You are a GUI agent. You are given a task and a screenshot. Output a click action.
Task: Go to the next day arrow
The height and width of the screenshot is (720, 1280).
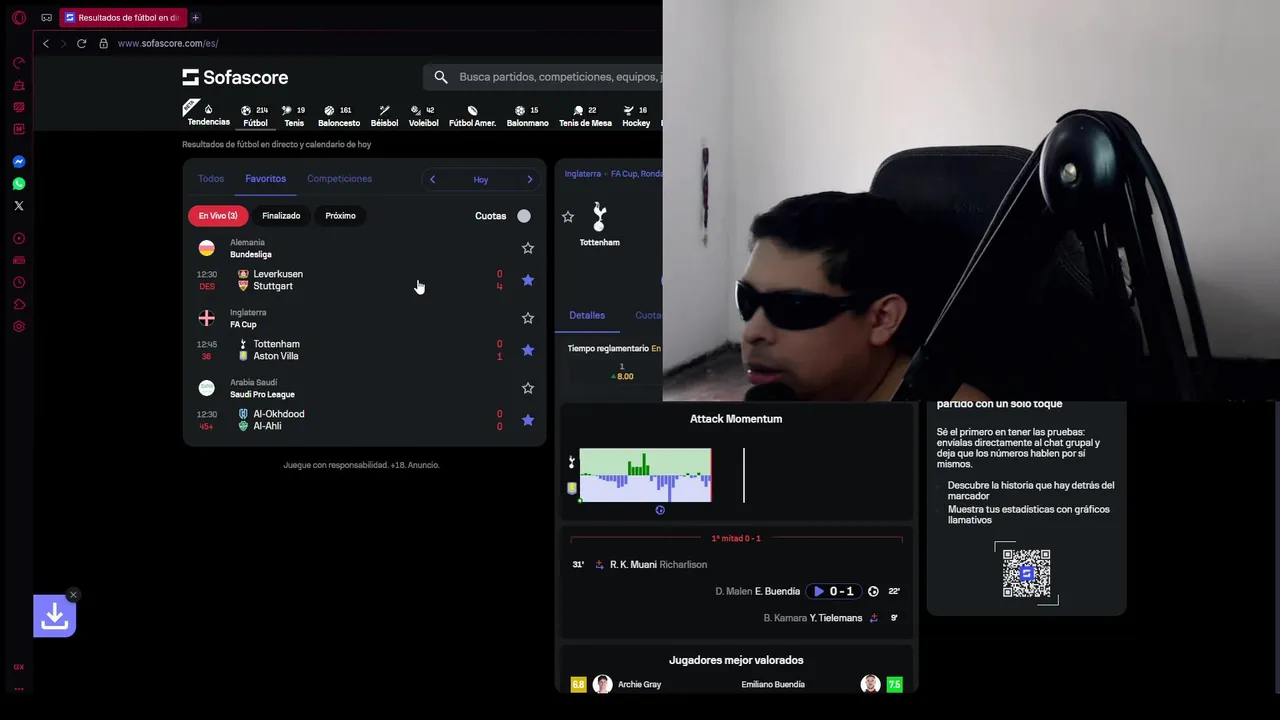point(530,180)
